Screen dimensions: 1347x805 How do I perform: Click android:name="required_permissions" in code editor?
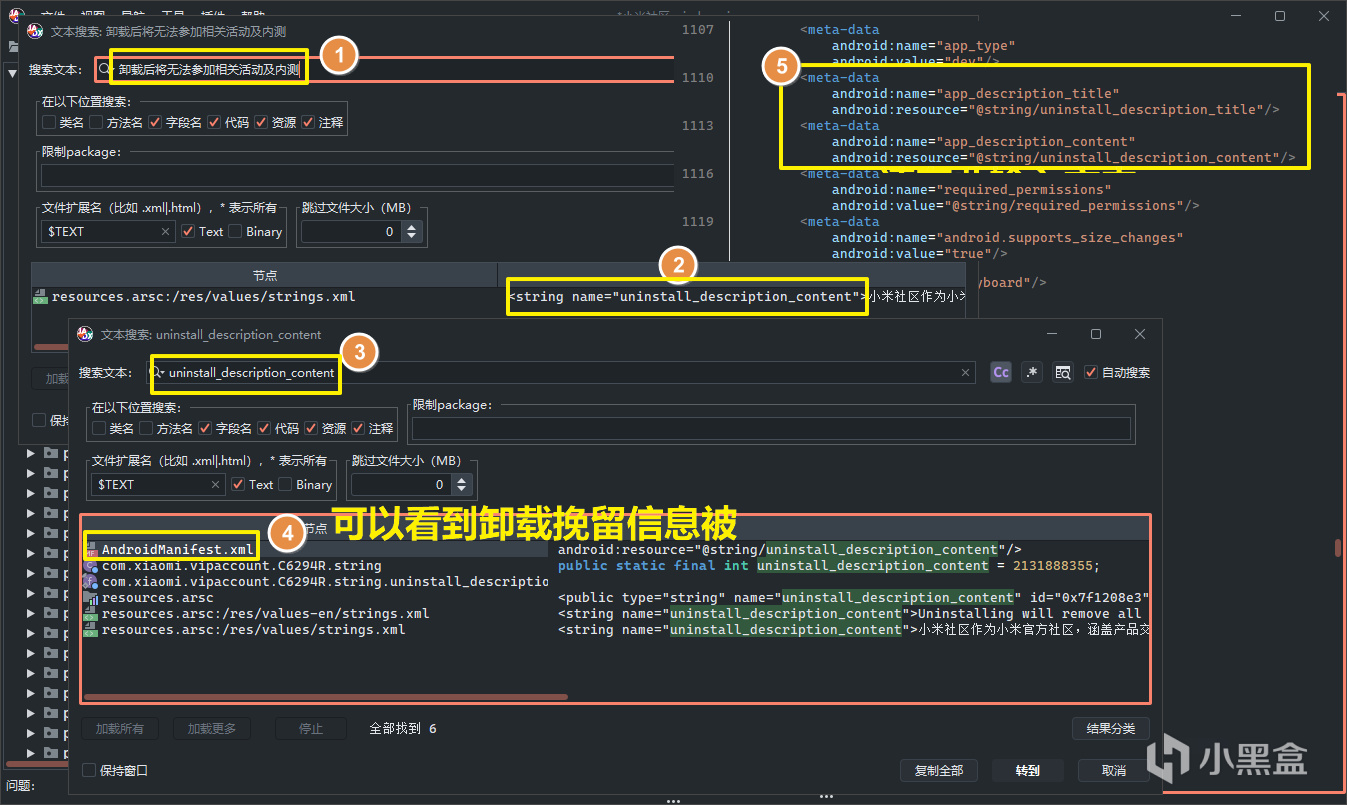click(x=970, y=190)
